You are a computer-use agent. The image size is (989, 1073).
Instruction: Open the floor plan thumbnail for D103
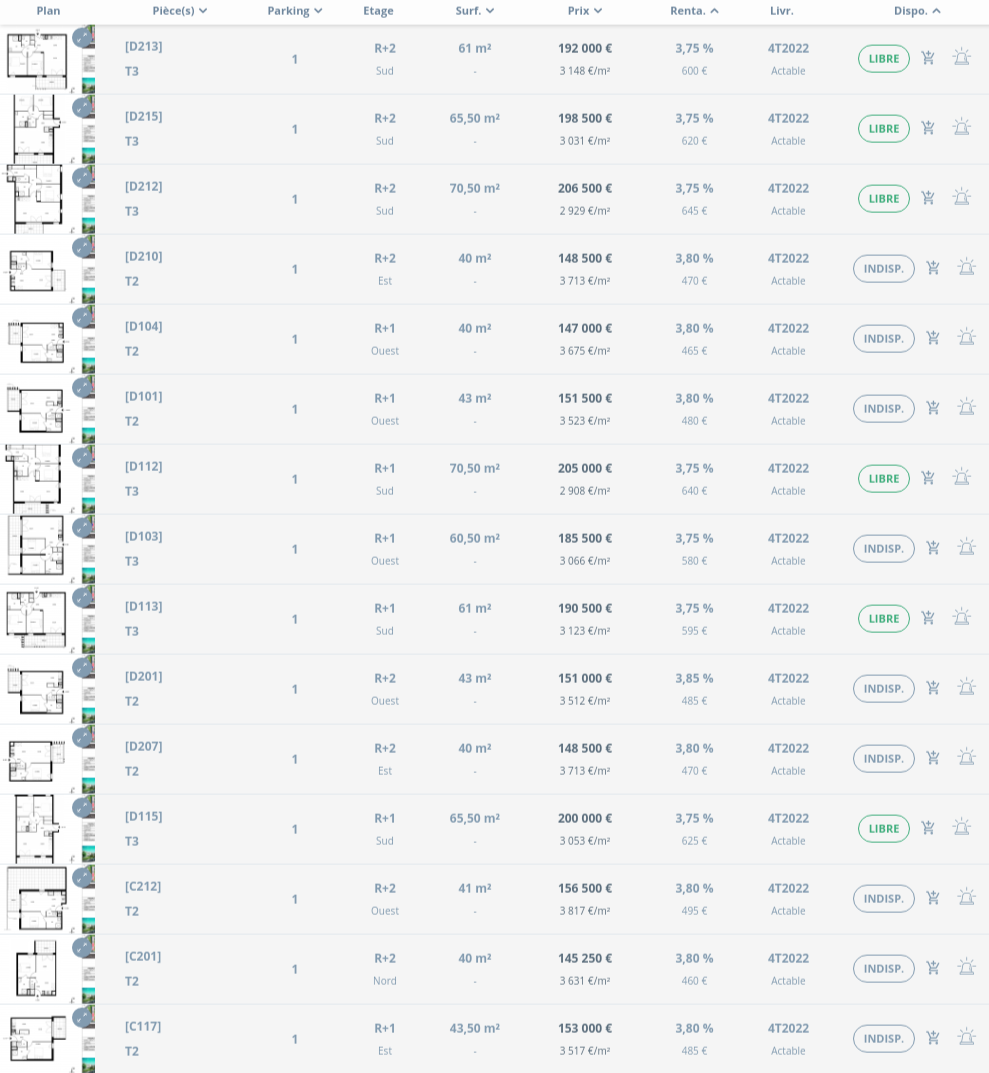tap(36, 548)
